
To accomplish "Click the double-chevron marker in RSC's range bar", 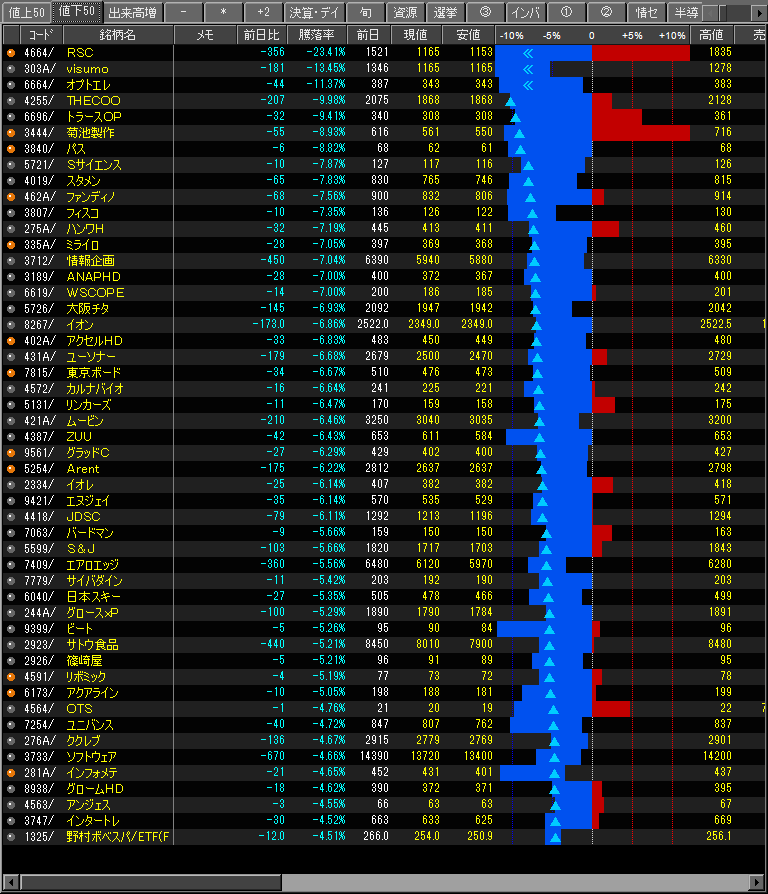I will pos(528,52).
